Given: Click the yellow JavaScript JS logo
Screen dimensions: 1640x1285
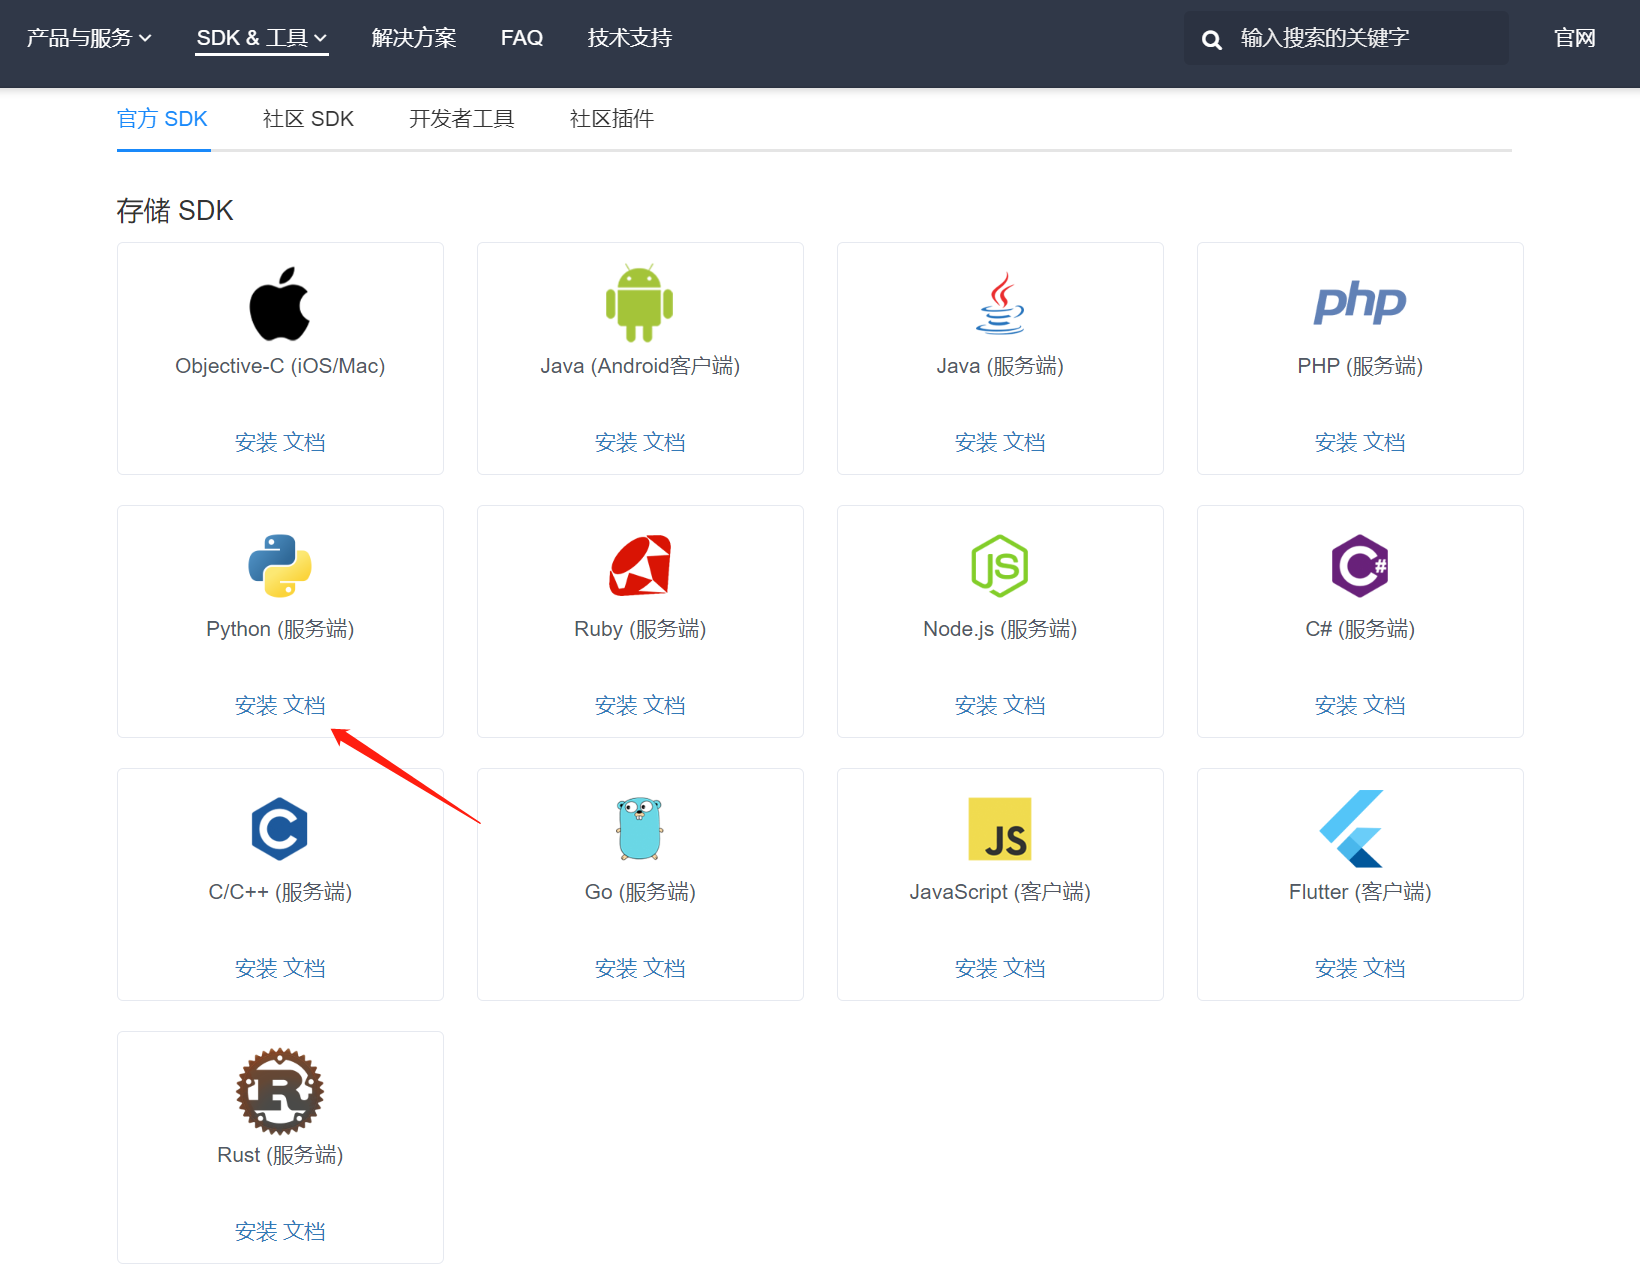Looking at the screenshot, I should (x=1000, y=829).
